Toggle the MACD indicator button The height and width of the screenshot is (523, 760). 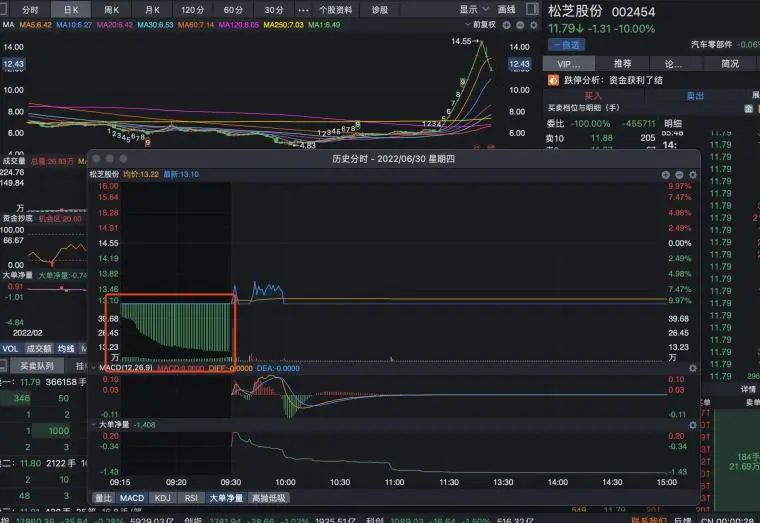132,498
